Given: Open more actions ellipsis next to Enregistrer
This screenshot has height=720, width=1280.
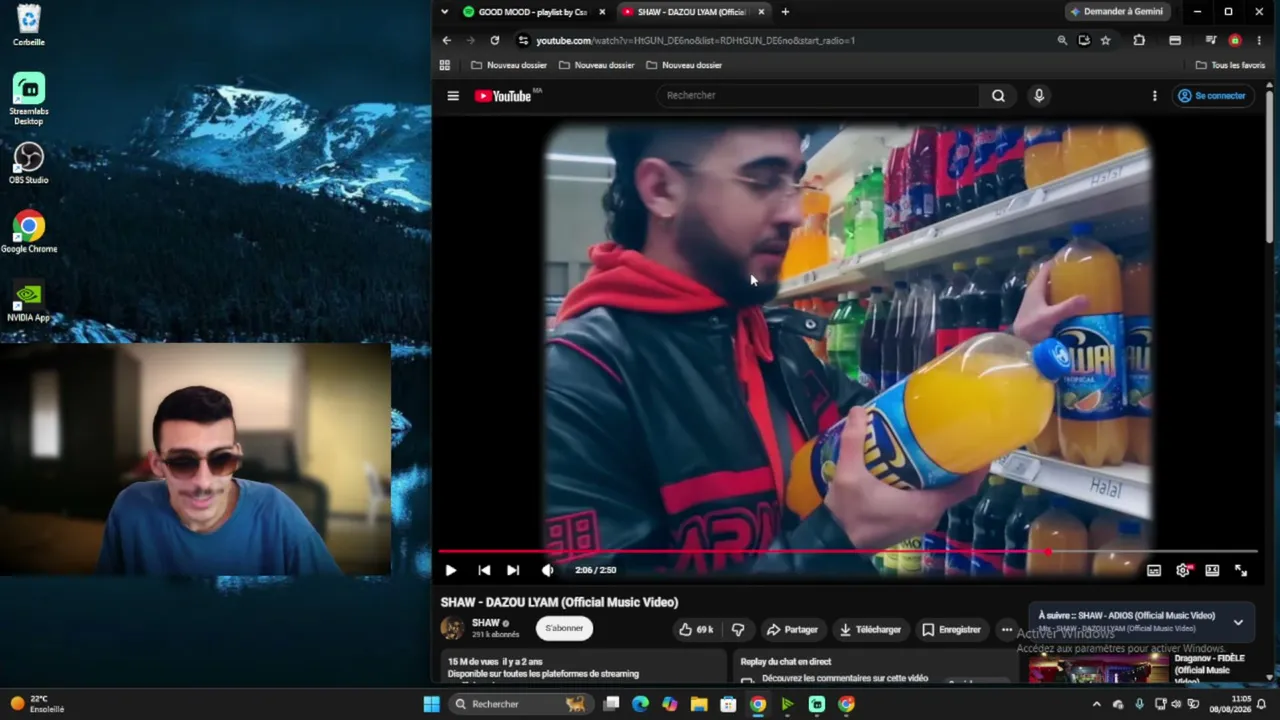Looking at the screenshot, I should point(1006,630).
